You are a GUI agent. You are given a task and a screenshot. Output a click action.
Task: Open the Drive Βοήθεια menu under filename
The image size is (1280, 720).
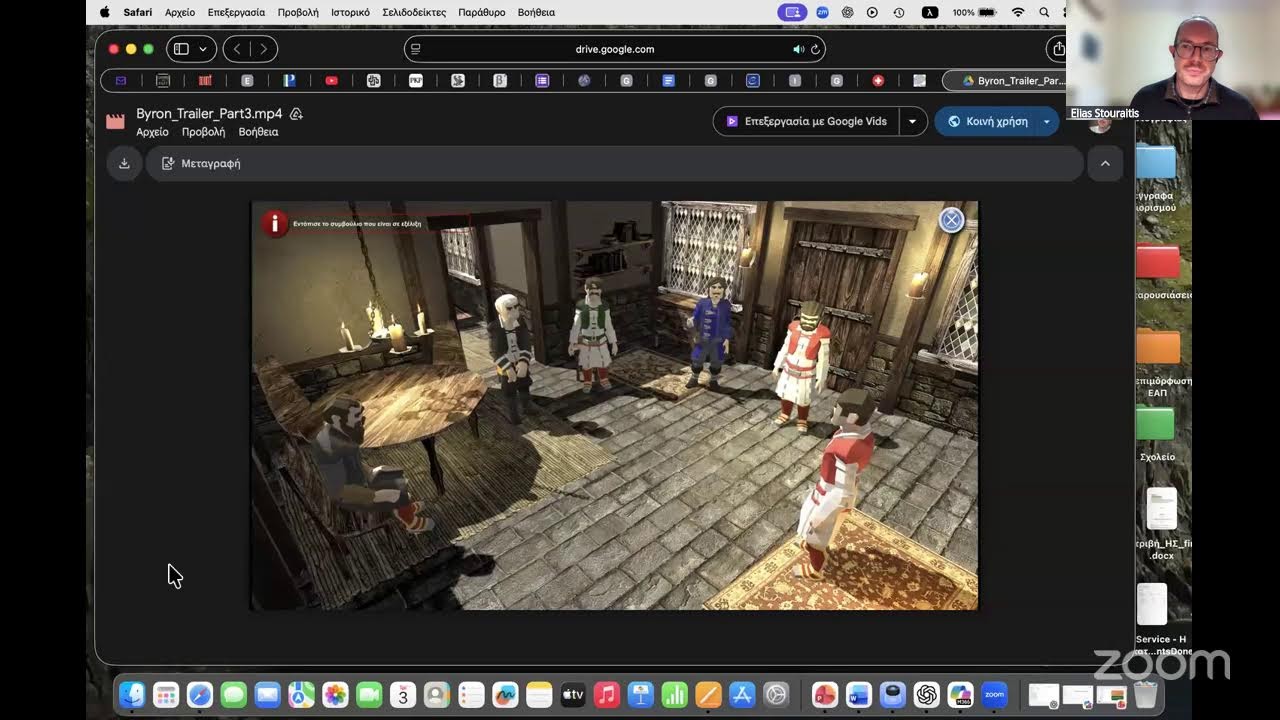click(x=258, y=132)
